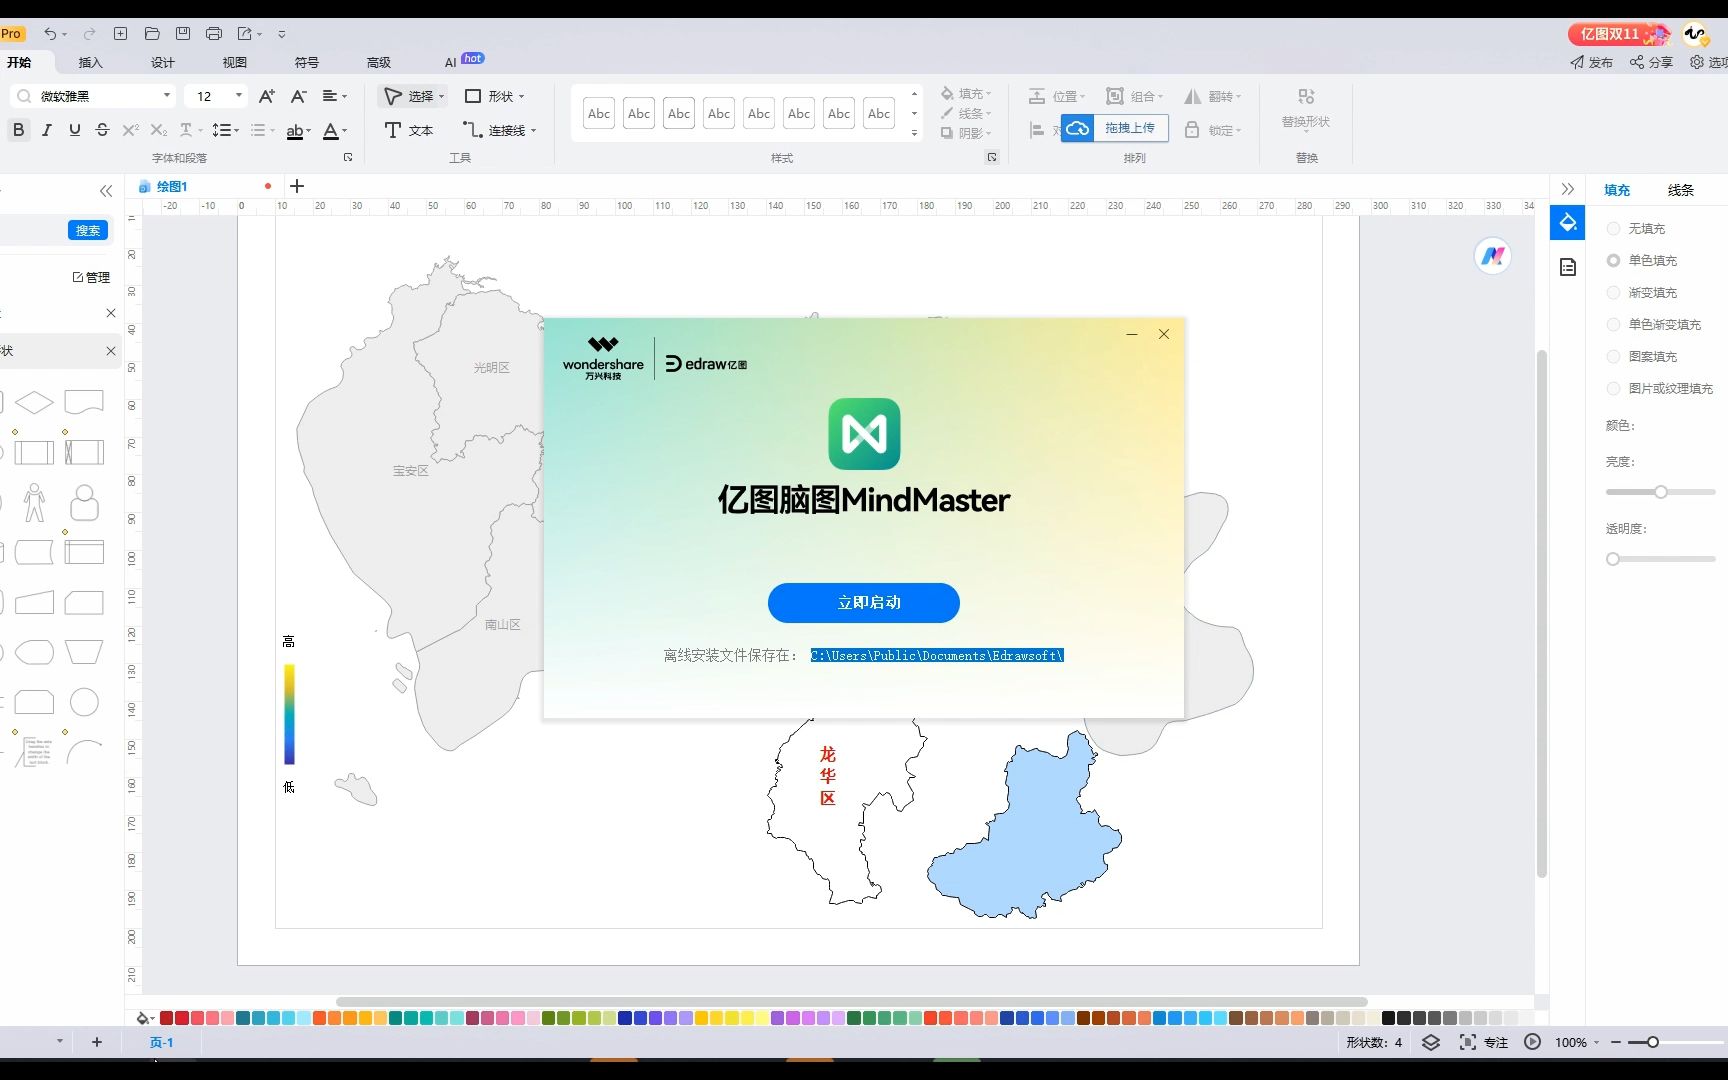Open file with the folder icon

tap(152, 34)
